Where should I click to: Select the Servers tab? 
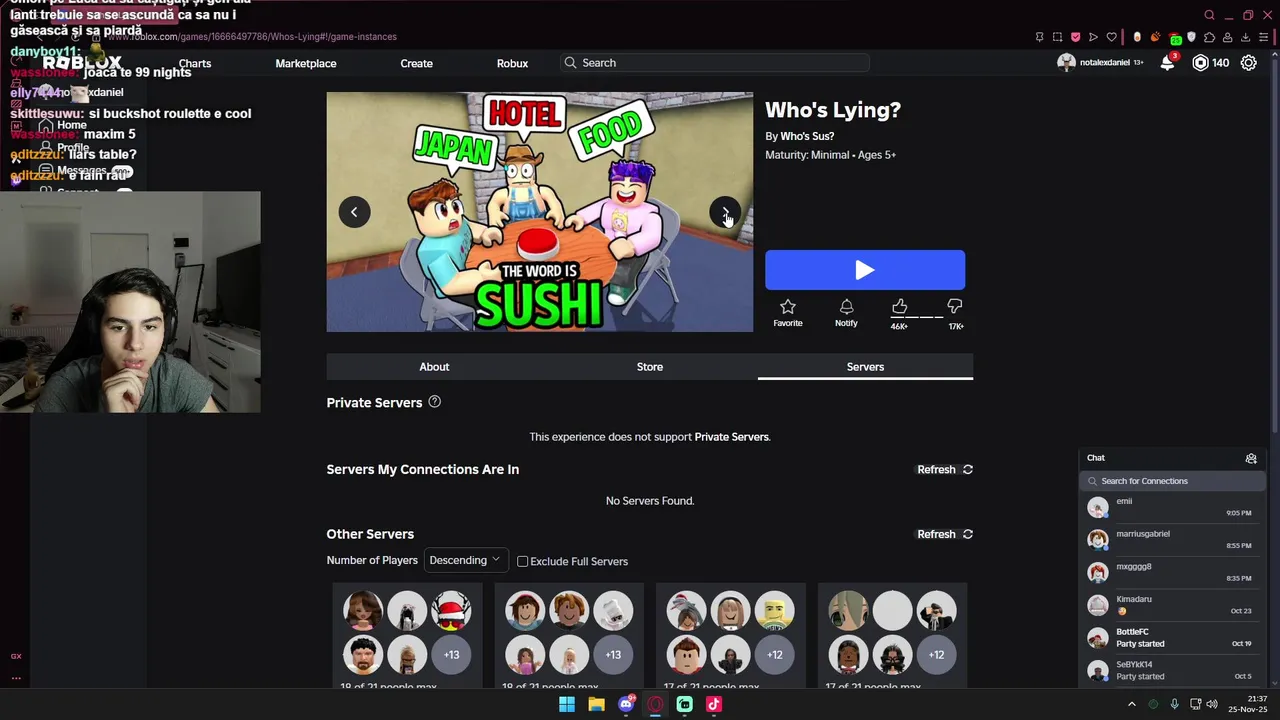click(x=865, y=367)
